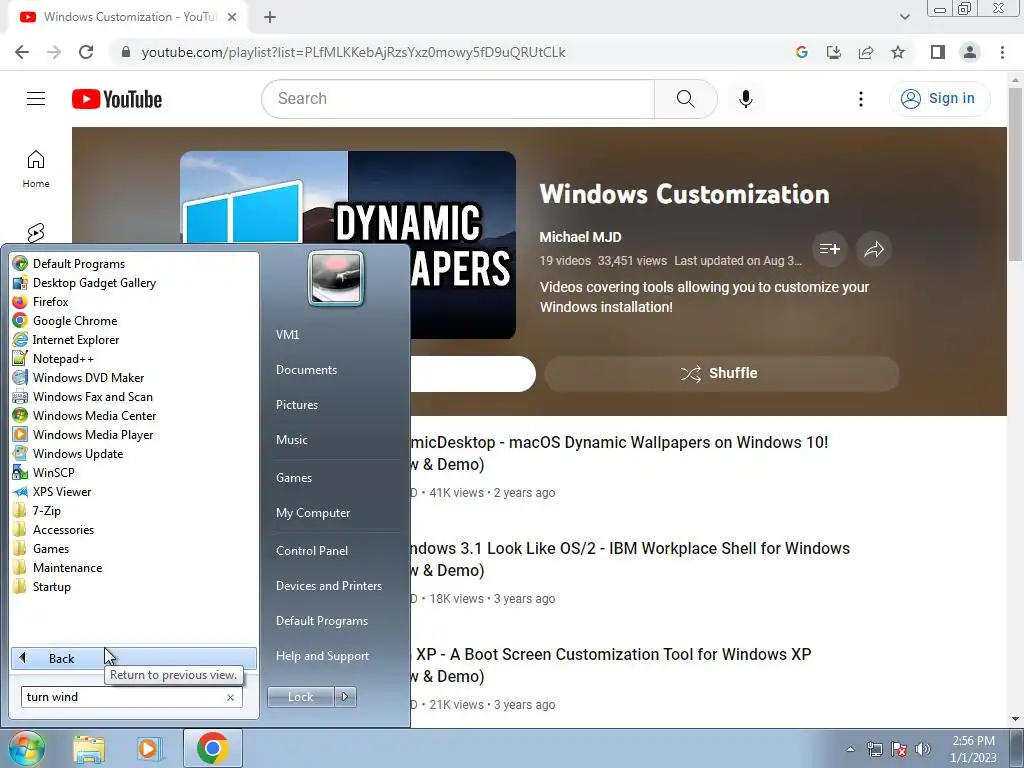This screenshot has width=1024, height=768.
Task: Share this page icon in address bar
Action: click(x=866, y=52)
